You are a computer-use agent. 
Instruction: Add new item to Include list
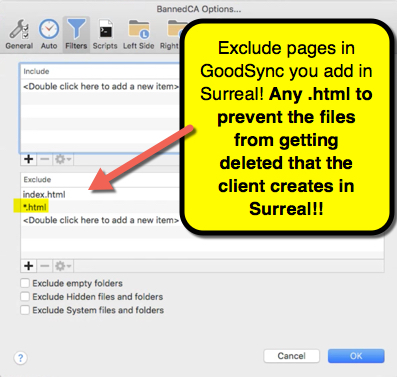tap(29, 159)
